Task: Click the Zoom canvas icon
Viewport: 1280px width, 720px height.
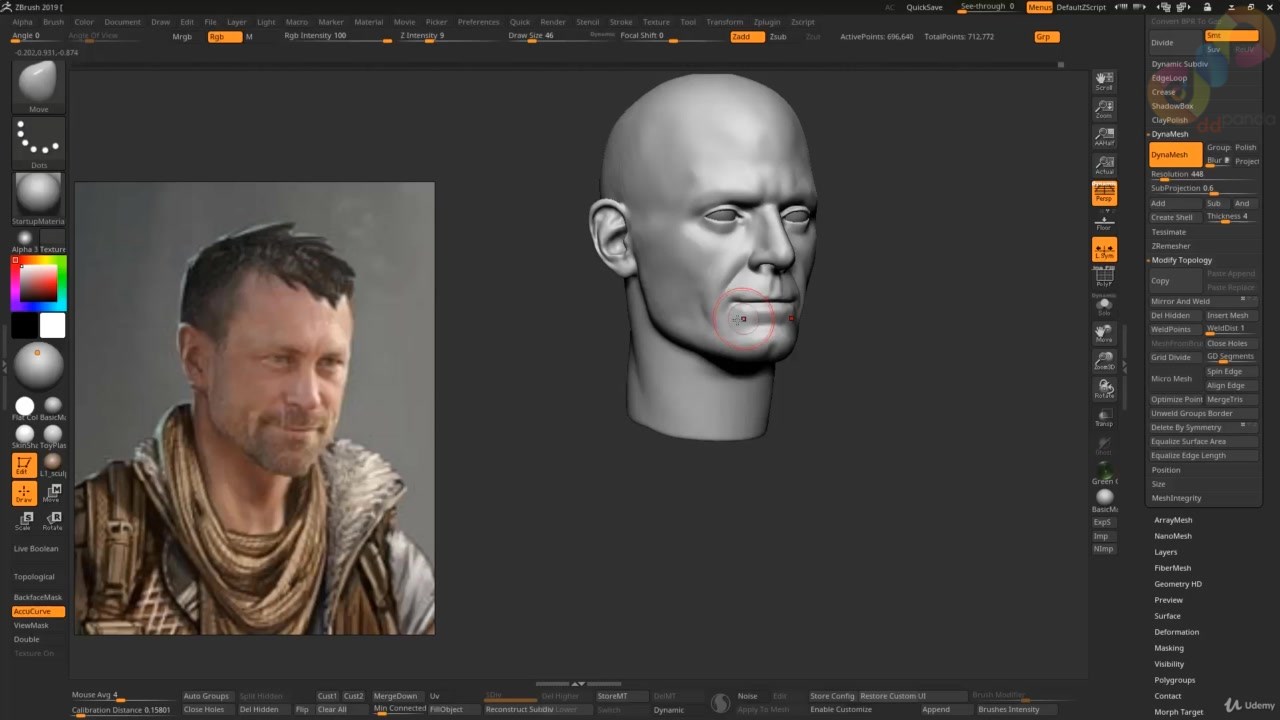Action: tap(1104, 109)
